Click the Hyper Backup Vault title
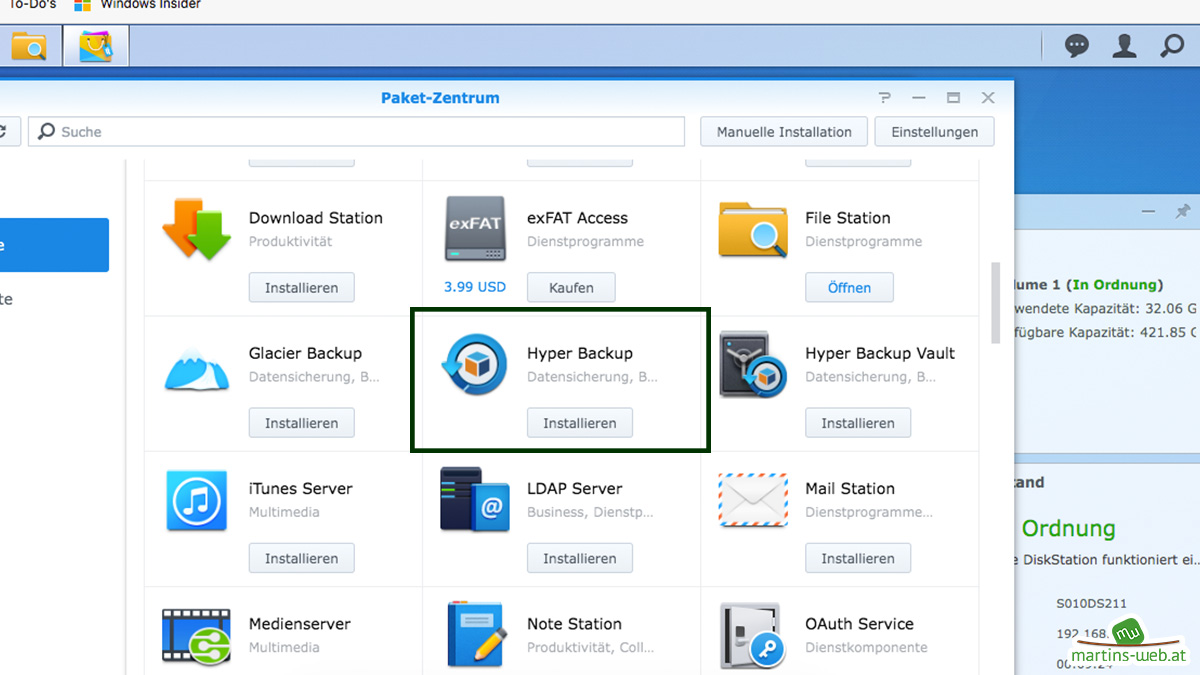 [880, 353]
